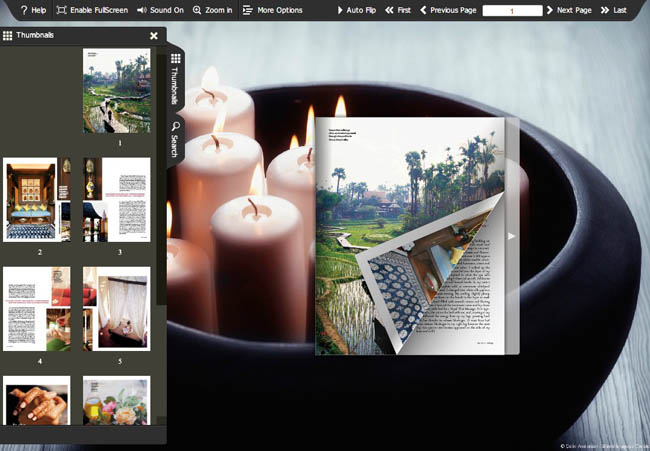The width and height of the screenshot is (650, 451).
Task: Select the vertical Thumbnails side tab
Action: (175, 79)
